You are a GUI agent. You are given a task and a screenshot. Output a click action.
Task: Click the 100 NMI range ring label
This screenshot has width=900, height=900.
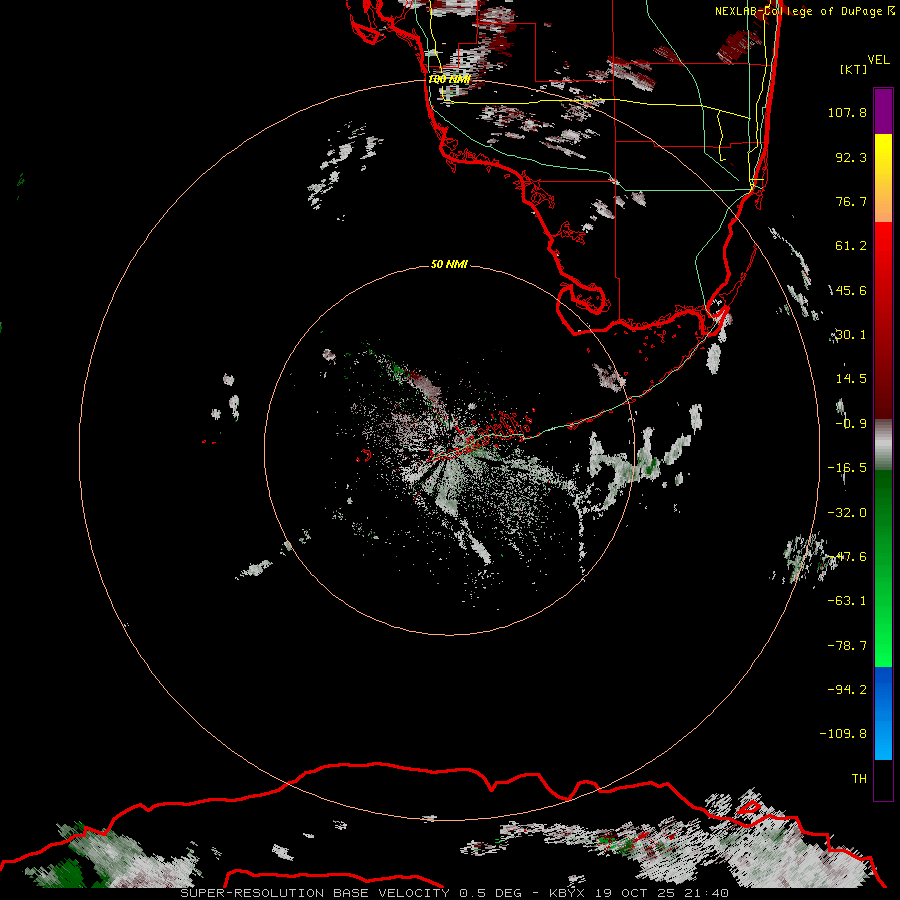[449, 79]
